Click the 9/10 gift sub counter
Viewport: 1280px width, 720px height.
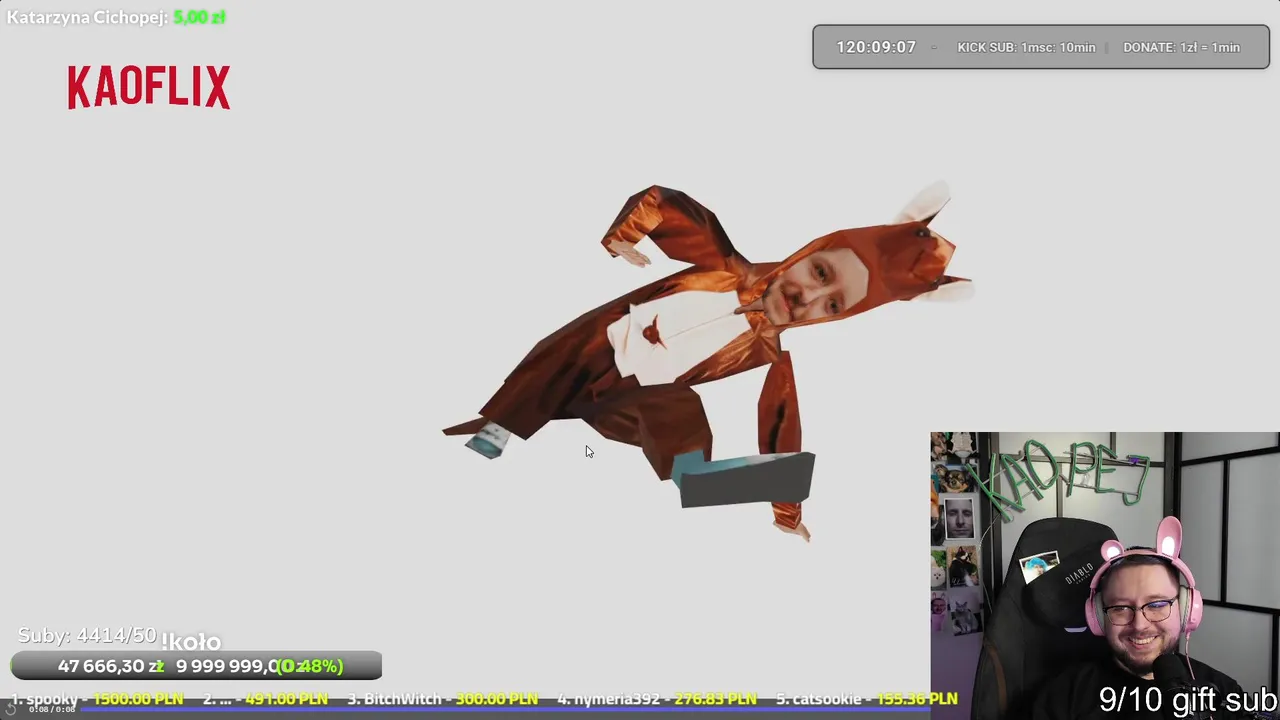click(1188, 699)
